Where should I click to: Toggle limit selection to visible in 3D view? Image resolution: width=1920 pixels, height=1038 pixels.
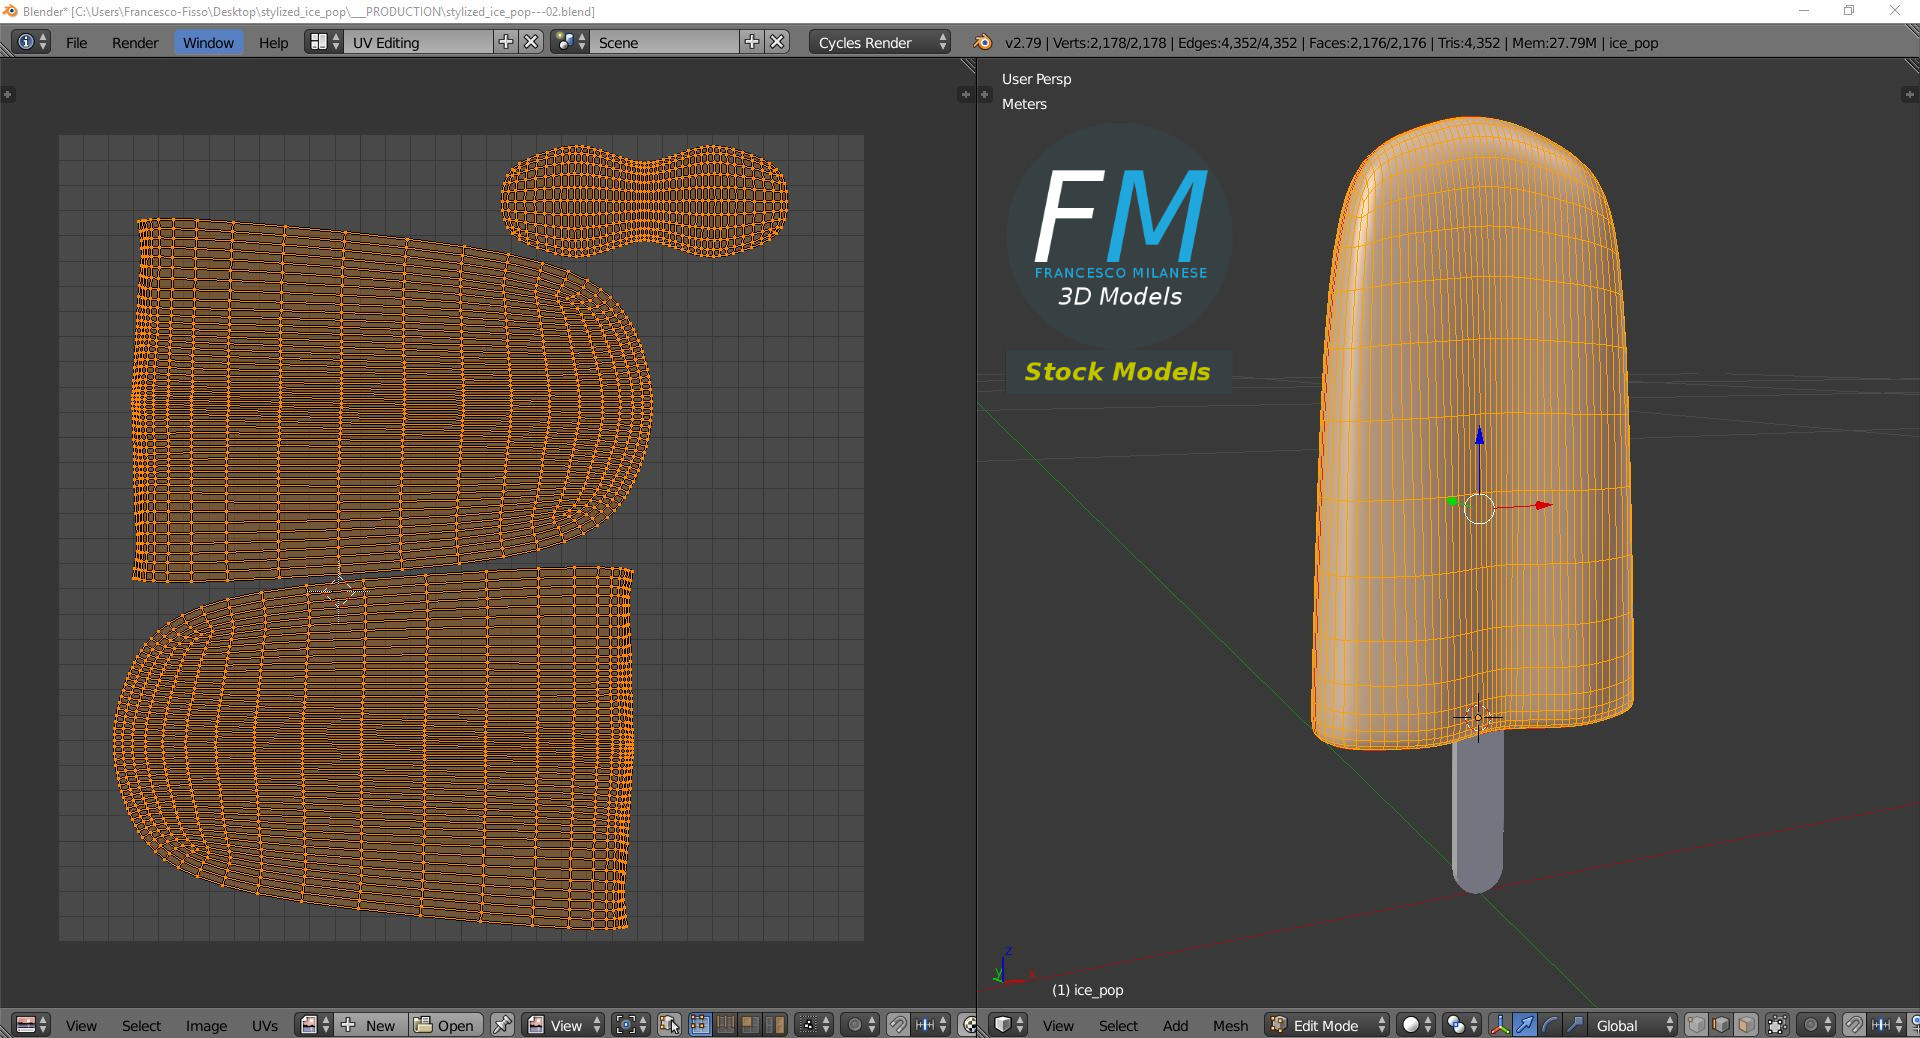[x=1777, y=1025]
